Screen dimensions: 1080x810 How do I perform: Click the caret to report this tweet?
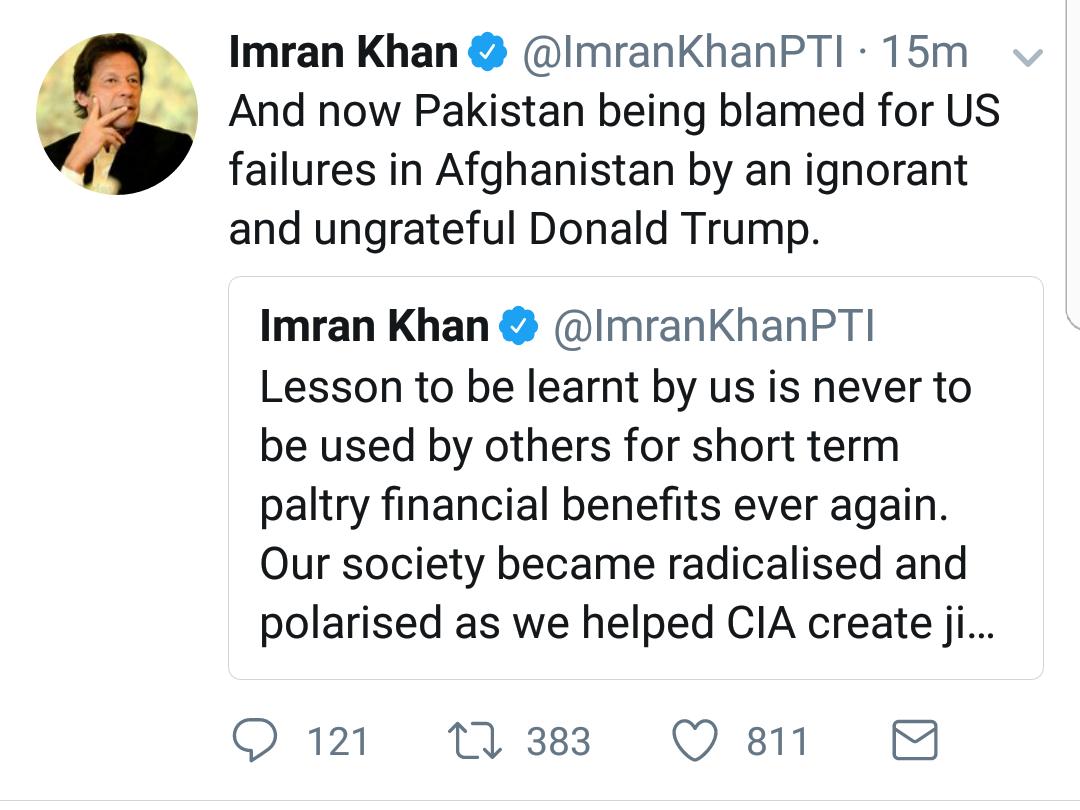pos(1030,55)
